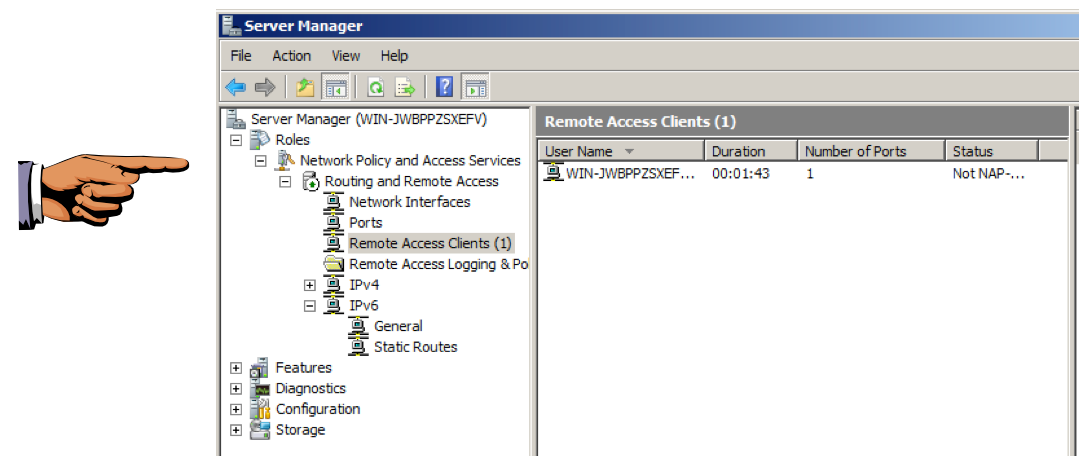Collapse the IPv6 node

(310, 306)
